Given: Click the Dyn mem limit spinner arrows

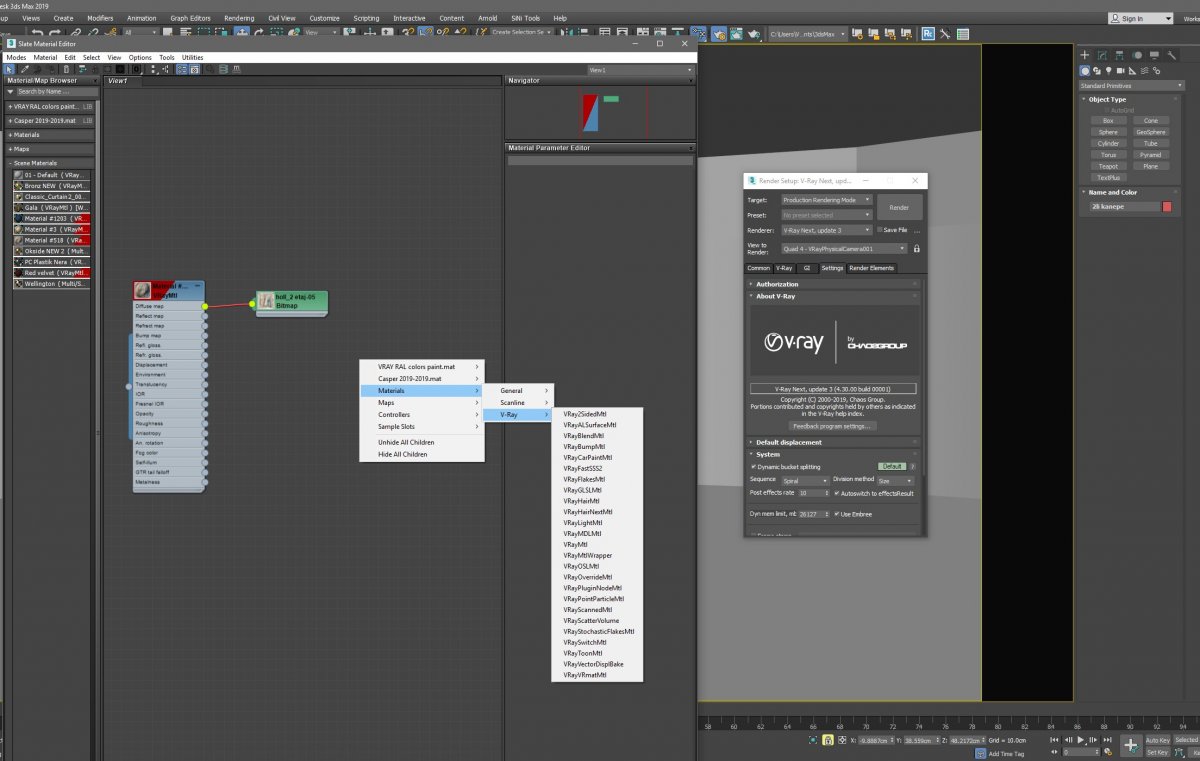Looking at the screenshot, I should tap(827, 514).
